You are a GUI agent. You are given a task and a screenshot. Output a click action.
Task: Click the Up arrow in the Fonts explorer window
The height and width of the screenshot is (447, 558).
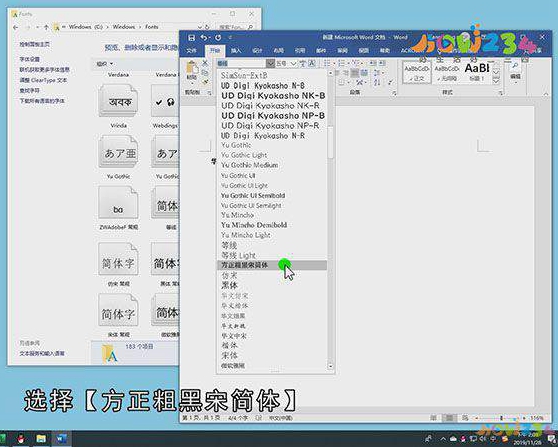pos(46,27)
